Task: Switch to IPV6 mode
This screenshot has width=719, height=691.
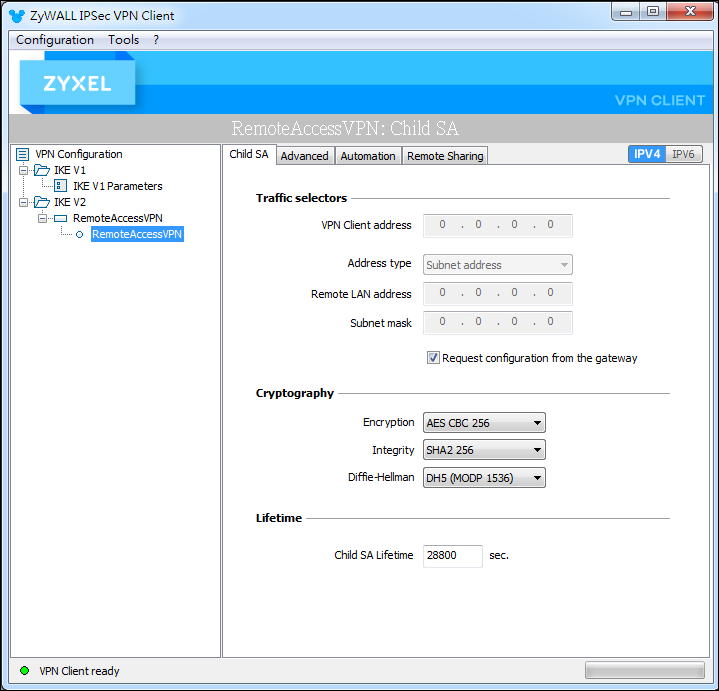Action: click(683, 154)
